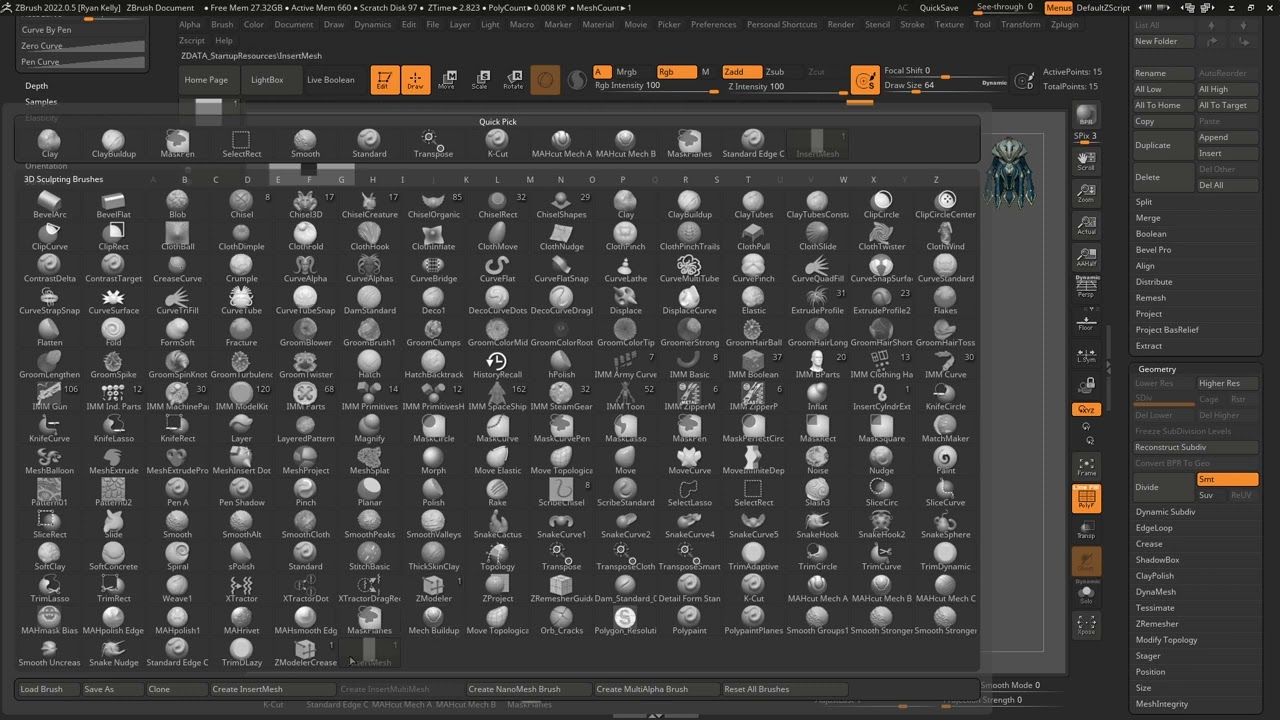Adjust the Draw Size slider
The width and height of the screenshot is (1280, 720).
click(x=945, y=86)
